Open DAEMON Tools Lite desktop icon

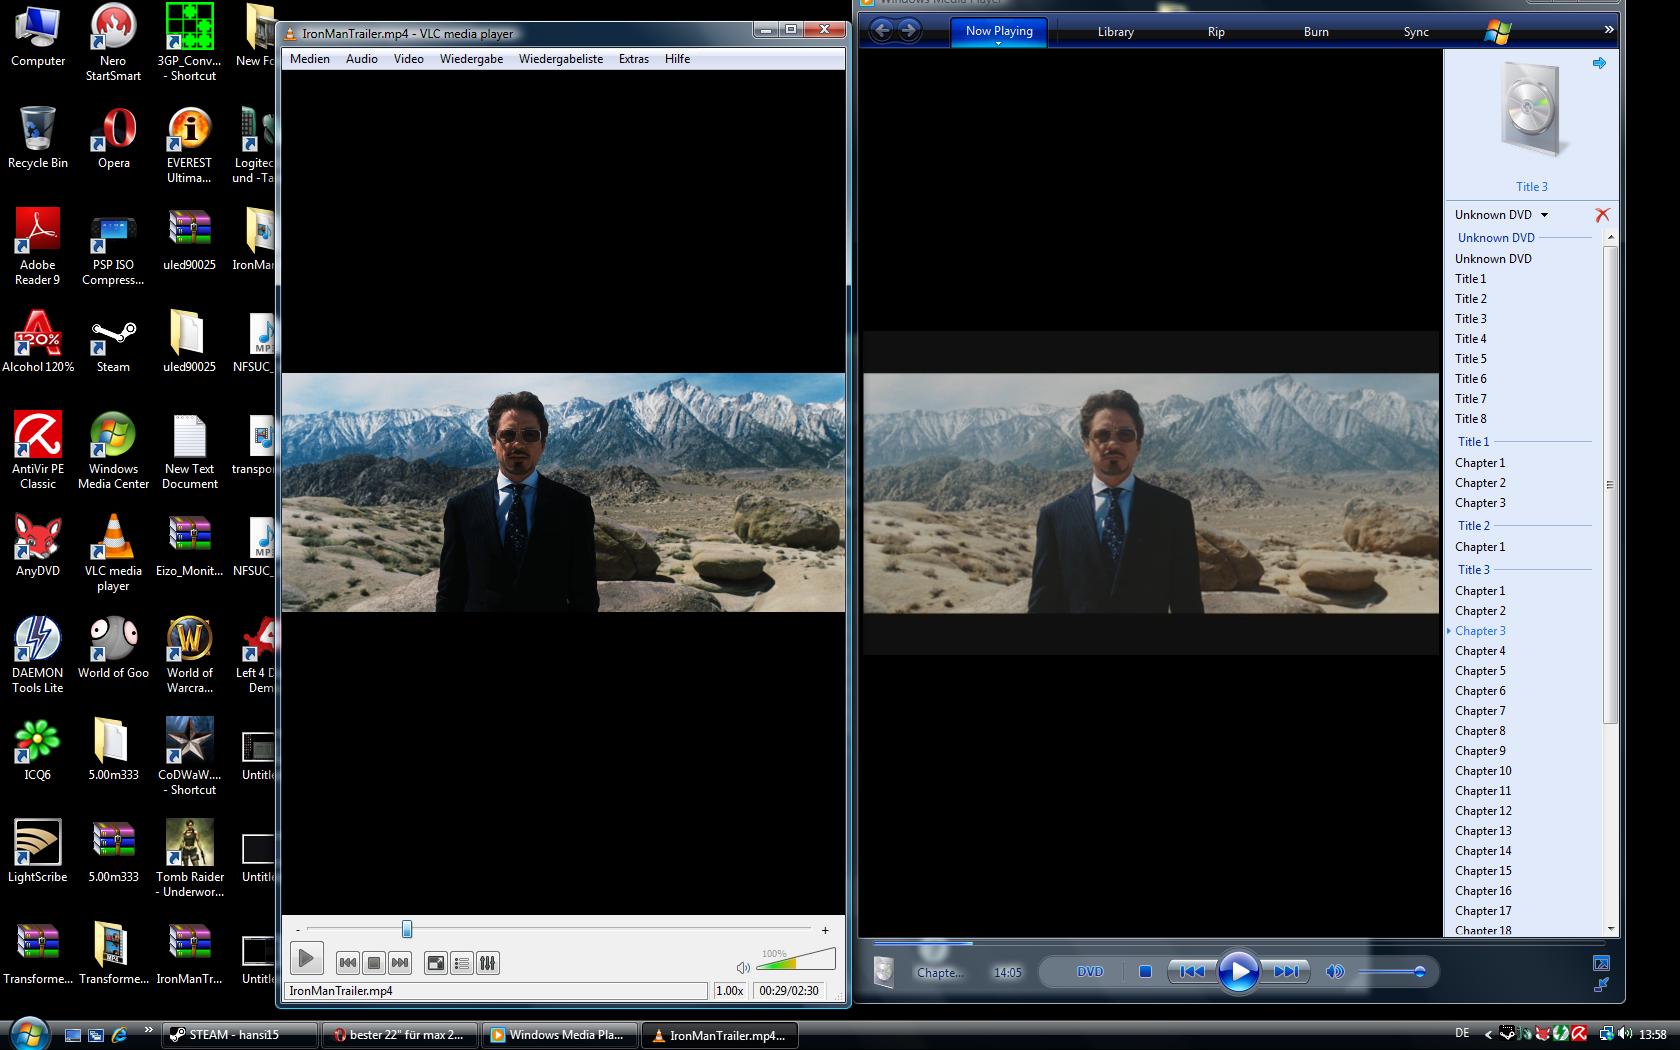pos(37,655)
